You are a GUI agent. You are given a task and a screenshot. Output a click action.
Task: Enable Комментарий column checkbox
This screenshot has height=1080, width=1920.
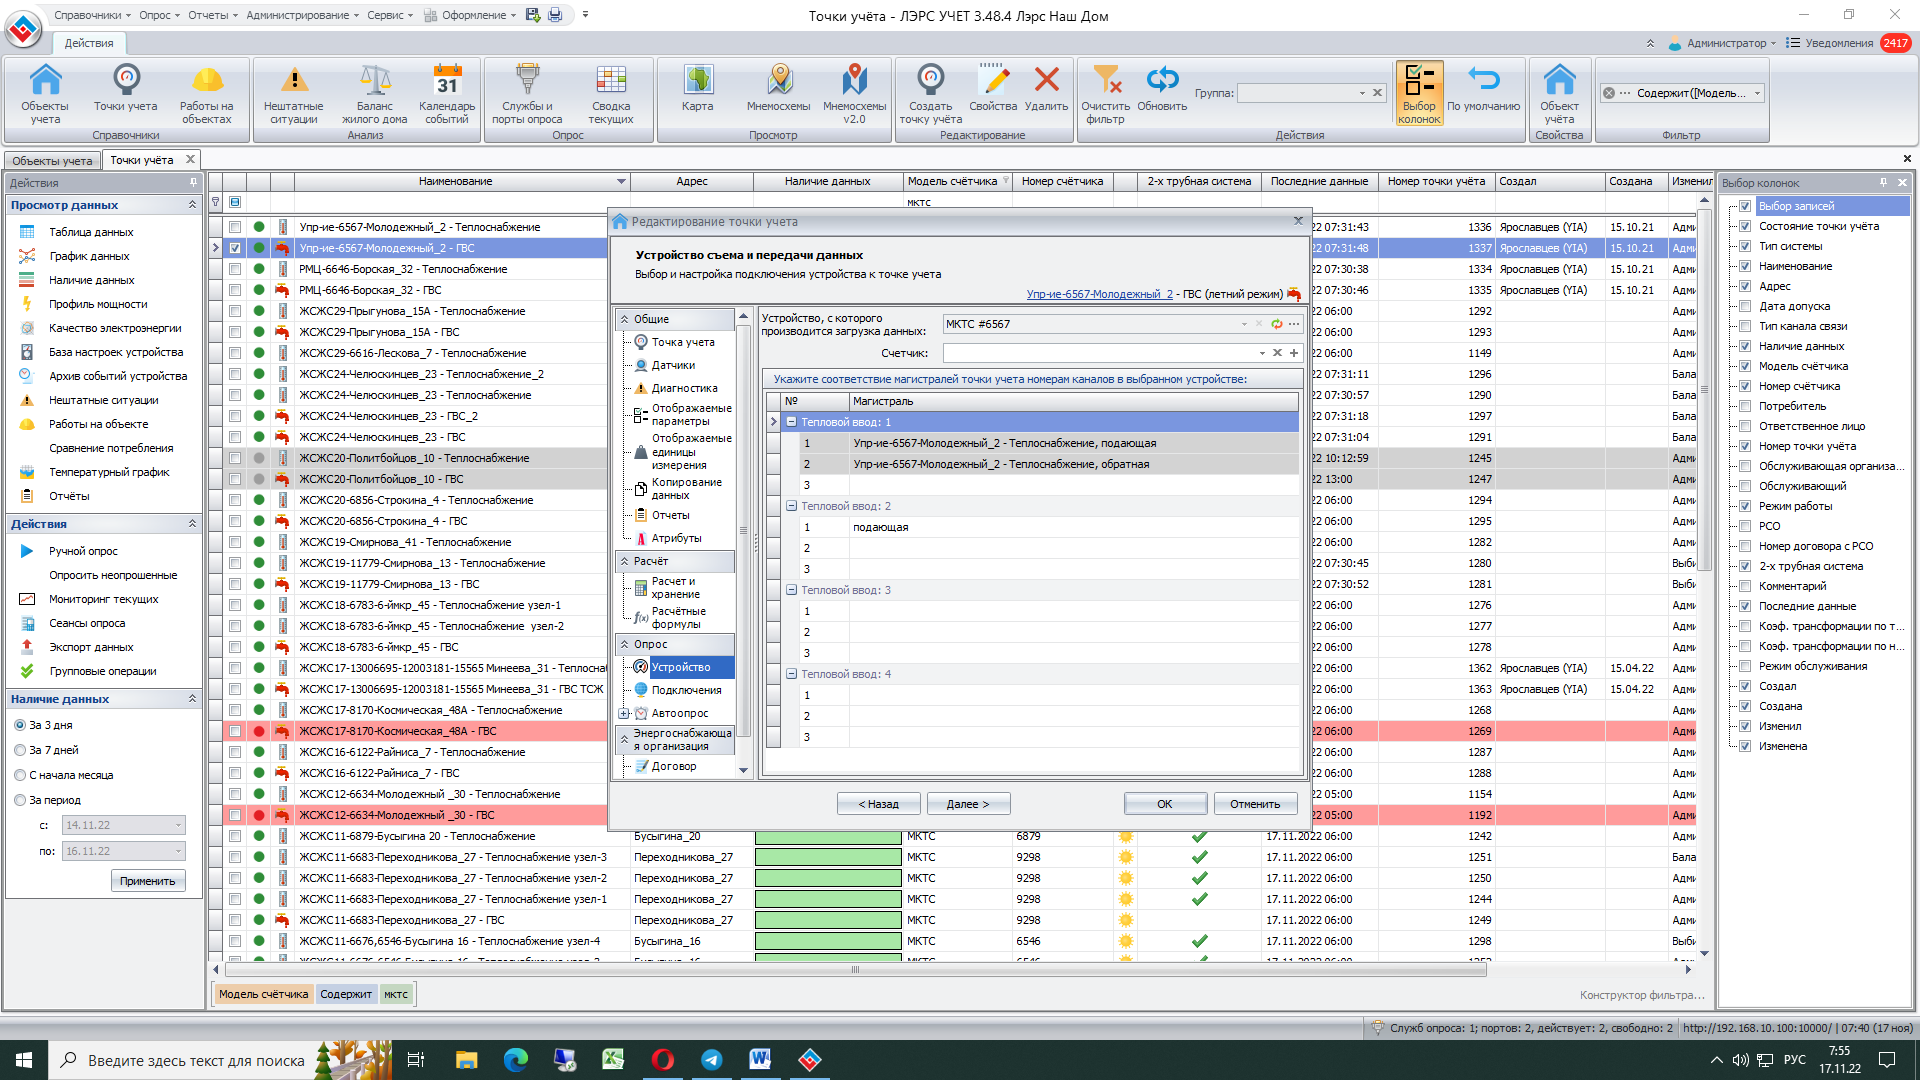1745,586
